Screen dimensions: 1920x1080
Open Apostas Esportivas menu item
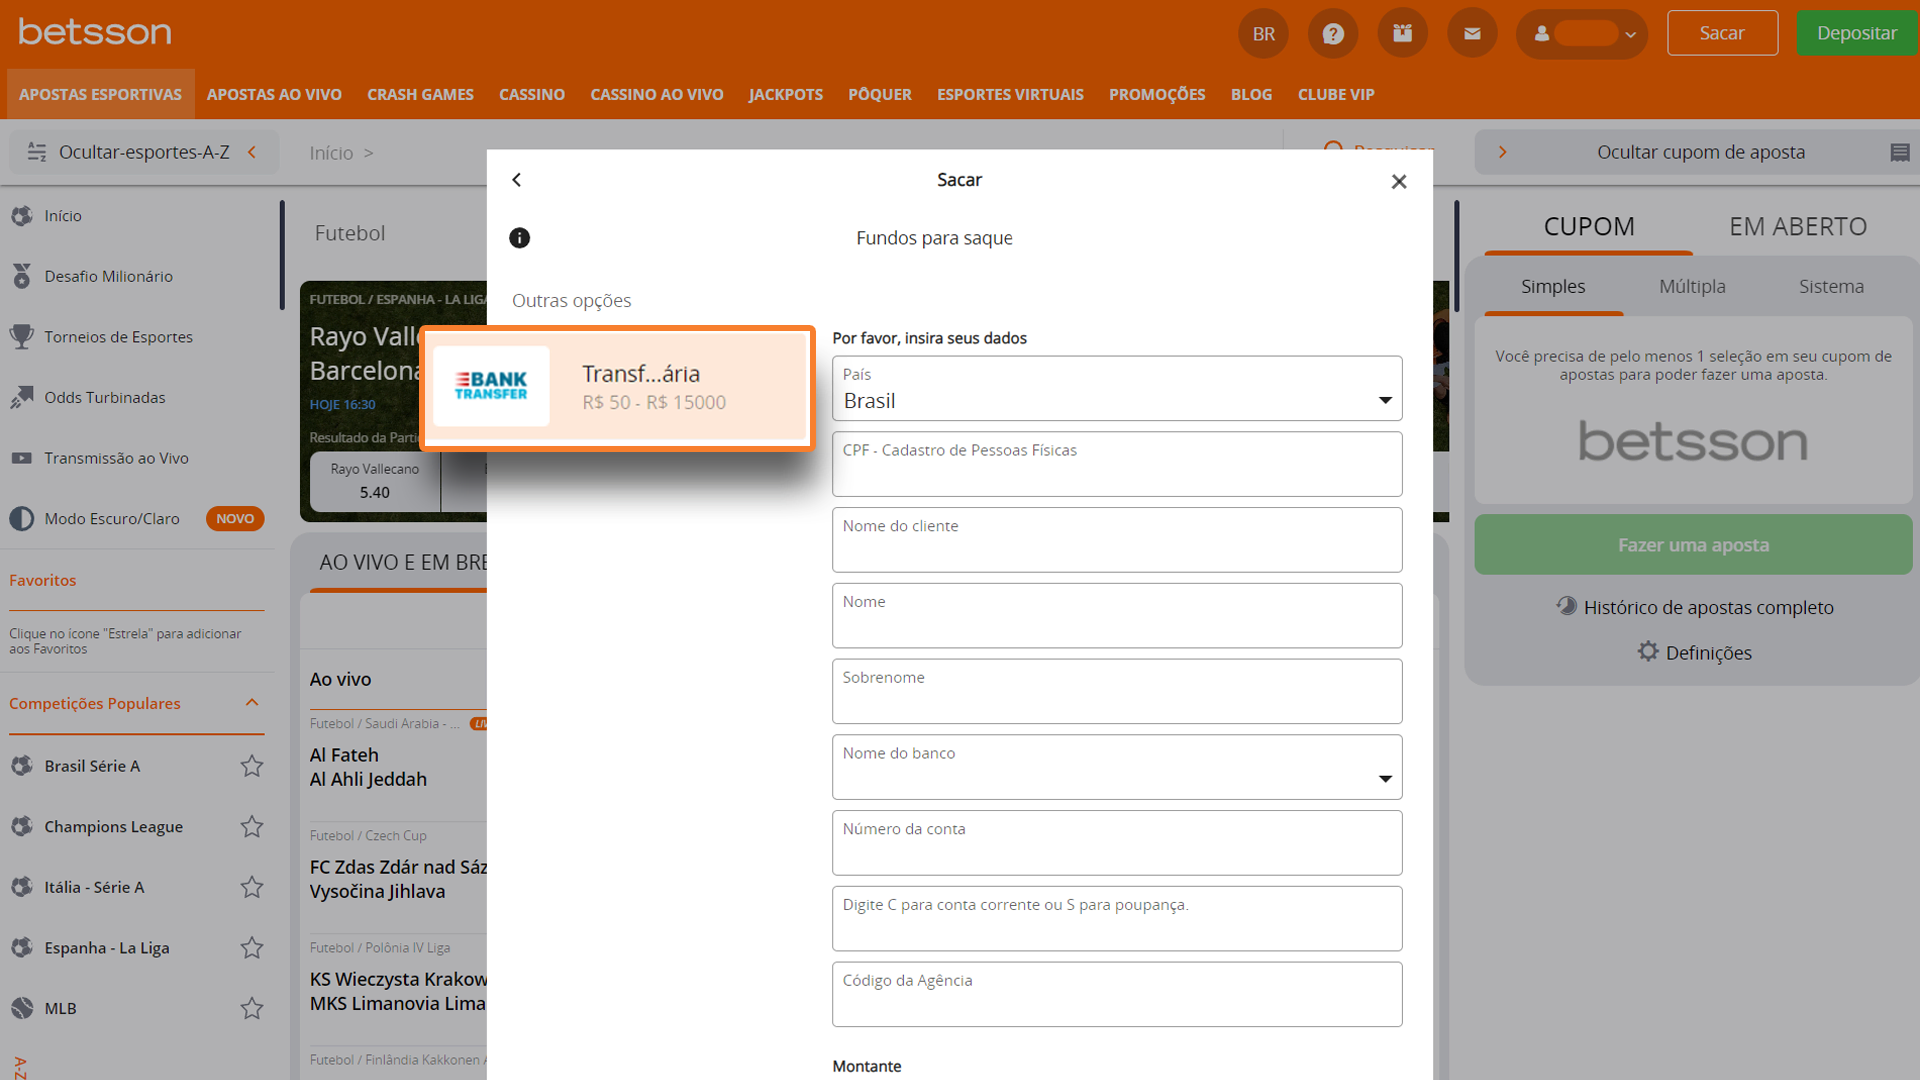coord(100,94)
